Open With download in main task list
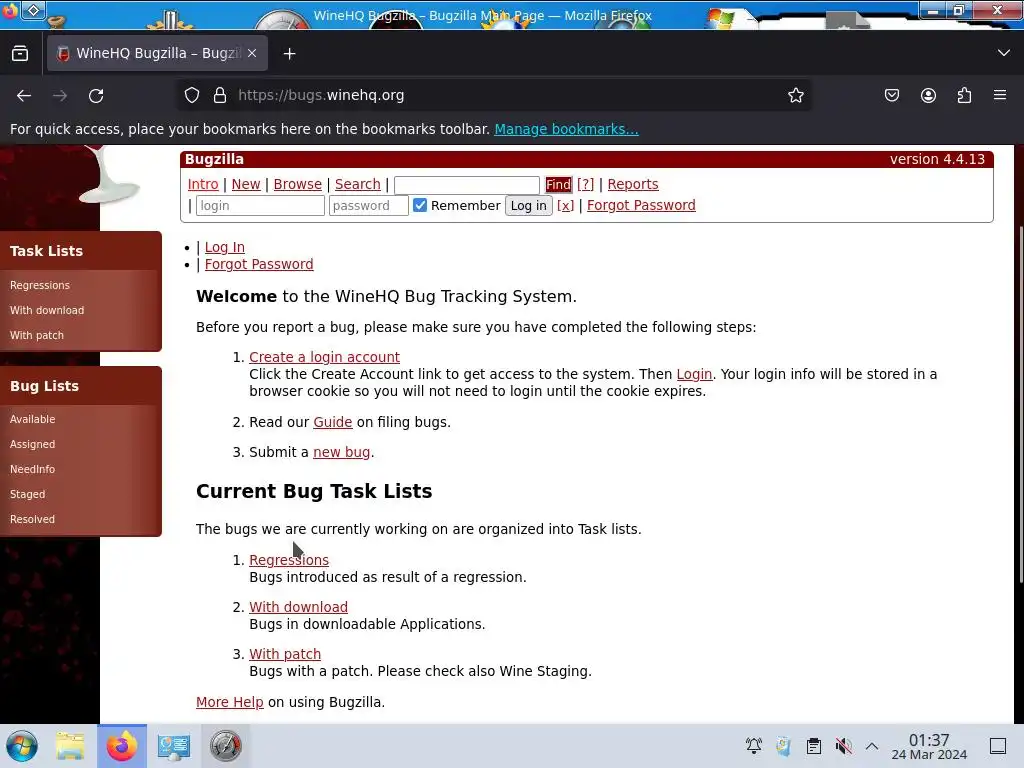Image resolution: width=1024 pixels, height=768 pixels. pyautogui.click(x=298, y=607)
